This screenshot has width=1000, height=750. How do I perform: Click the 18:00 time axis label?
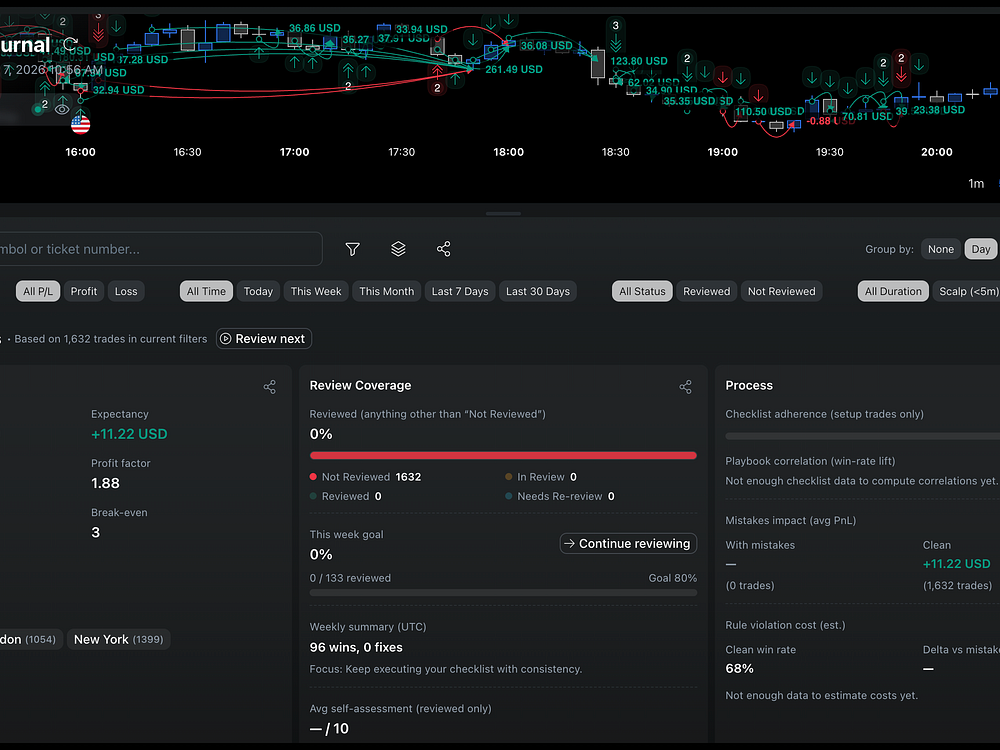tap(508, 152)
